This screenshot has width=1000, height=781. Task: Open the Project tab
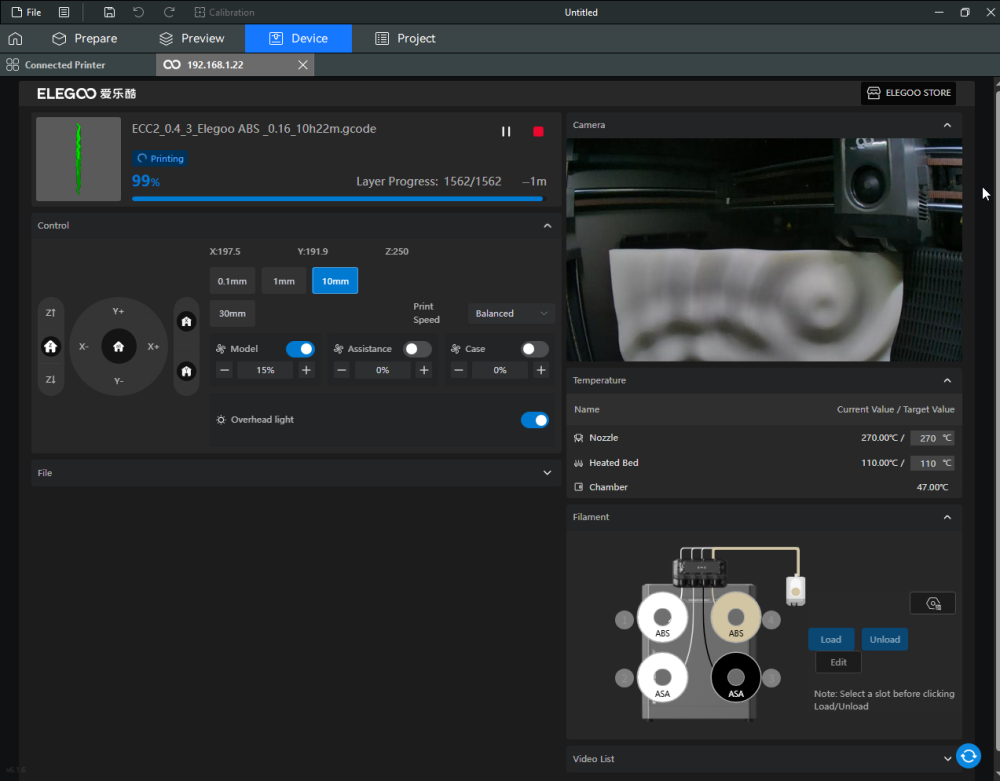tap(405, 39)
